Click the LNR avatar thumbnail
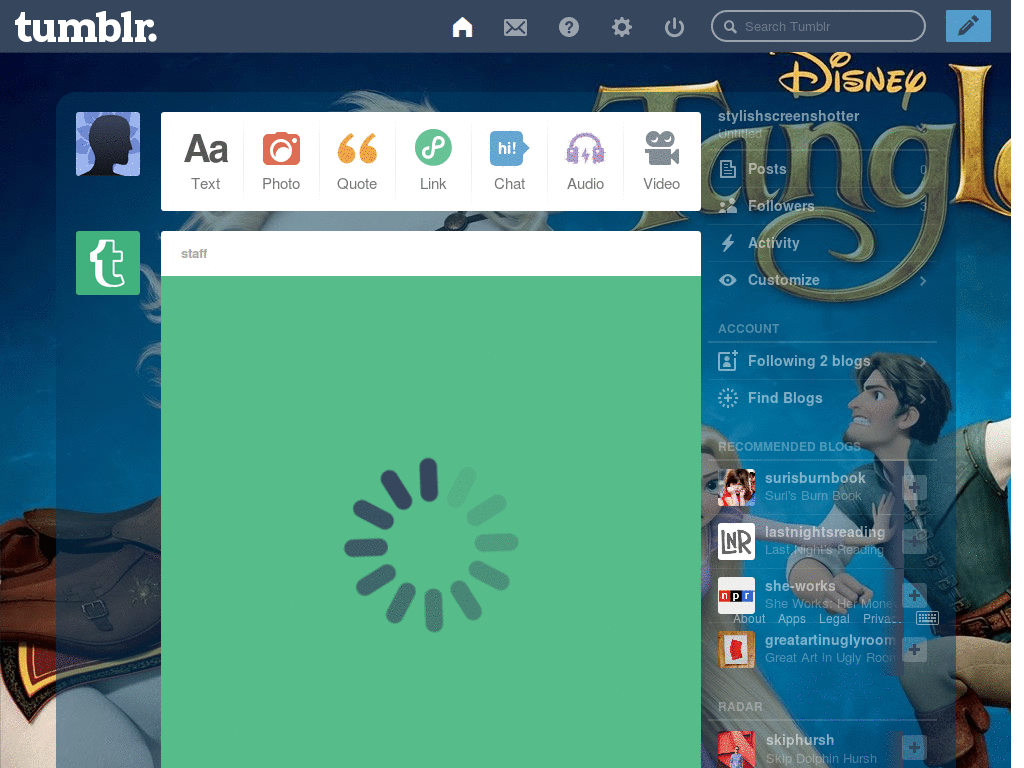Screen dimensions: 1024x768 tap(736, 541)
